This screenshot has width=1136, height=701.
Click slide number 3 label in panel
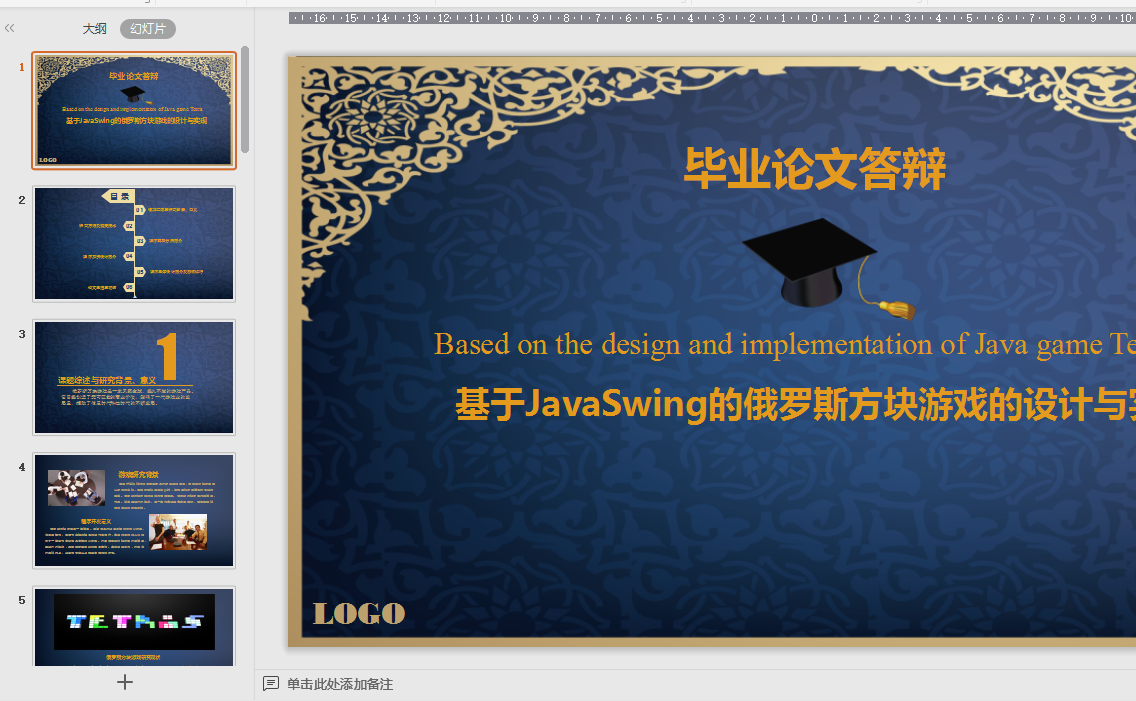(22, 334)
